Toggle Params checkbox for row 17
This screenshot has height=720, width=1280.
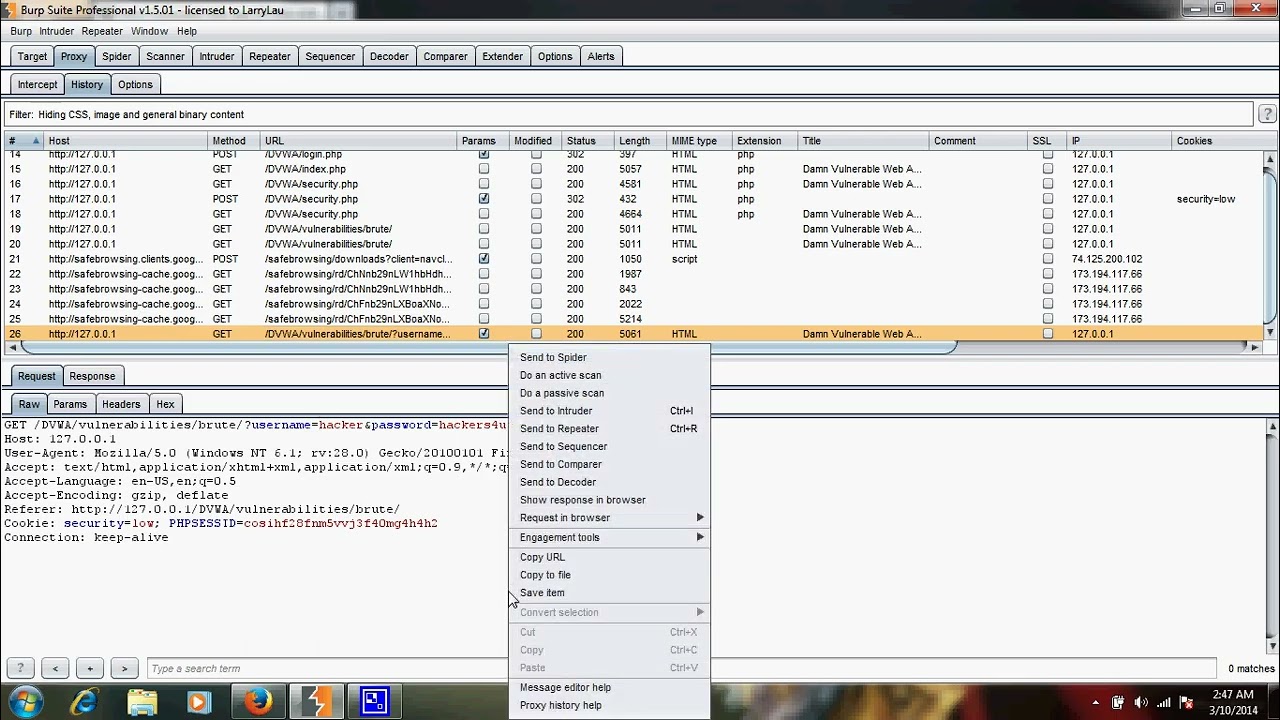(x=484, y=199)
